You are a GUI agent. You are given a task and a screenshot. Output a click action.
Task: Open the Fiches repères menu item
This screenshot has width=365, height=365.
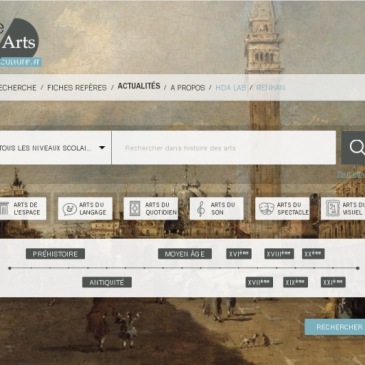77,88
